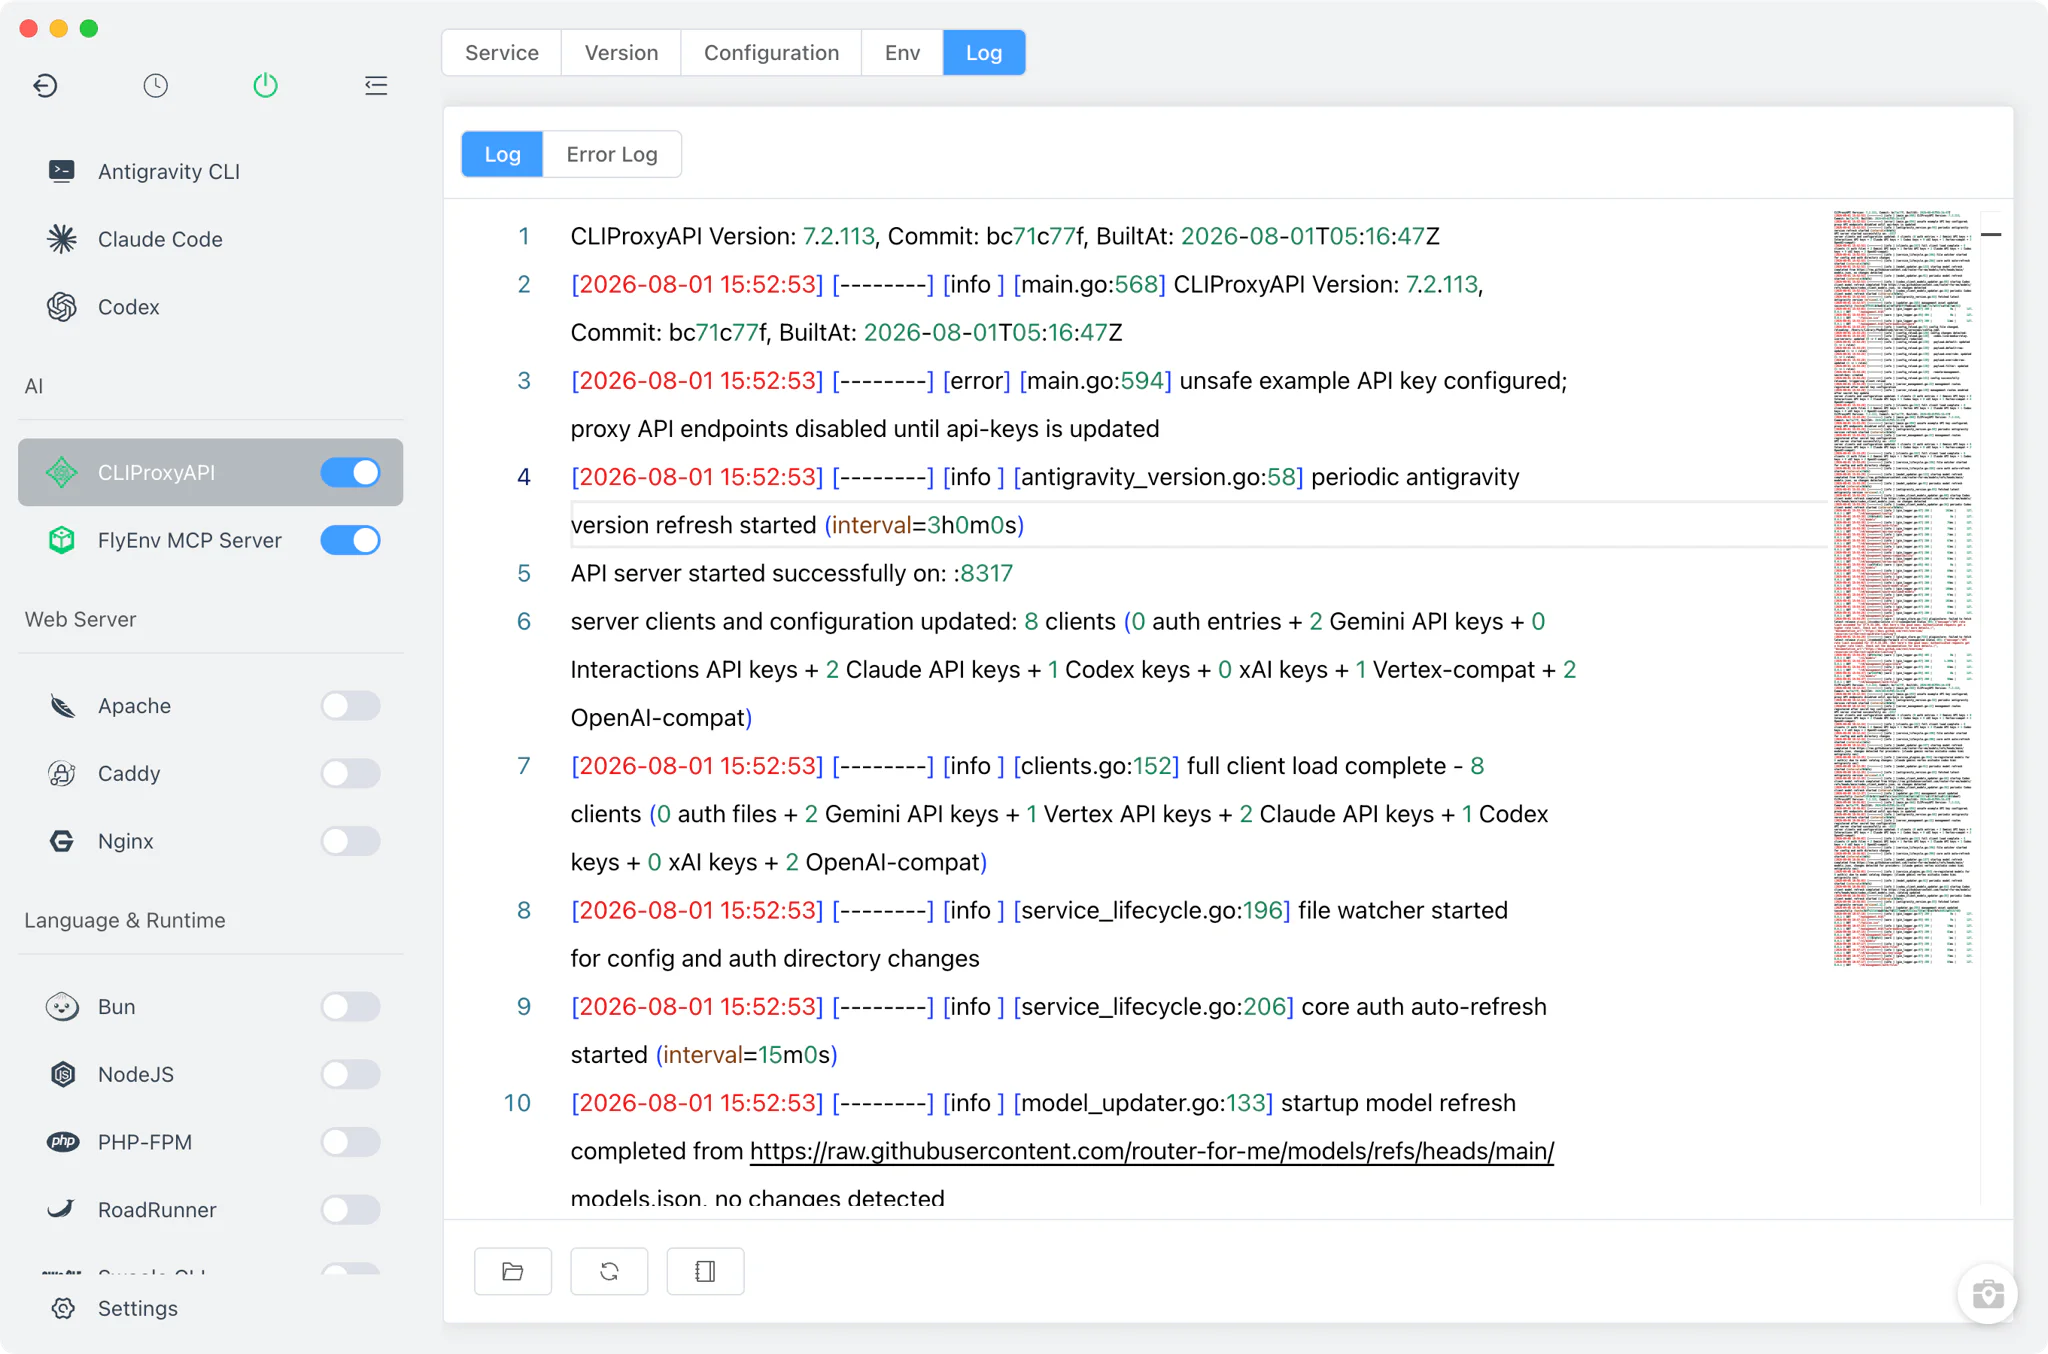Click the '[main.go:568]' source reference
Viewport: 2048px width, 1354px height.
[x=1089, y=284]
